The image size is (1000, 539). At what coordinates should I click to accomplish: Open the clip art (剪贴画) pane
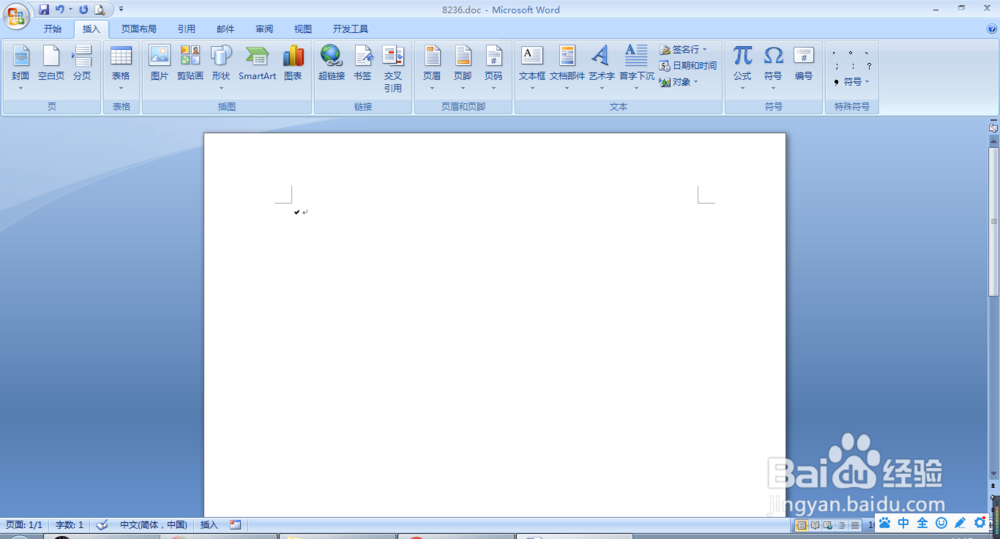[190, 63]
